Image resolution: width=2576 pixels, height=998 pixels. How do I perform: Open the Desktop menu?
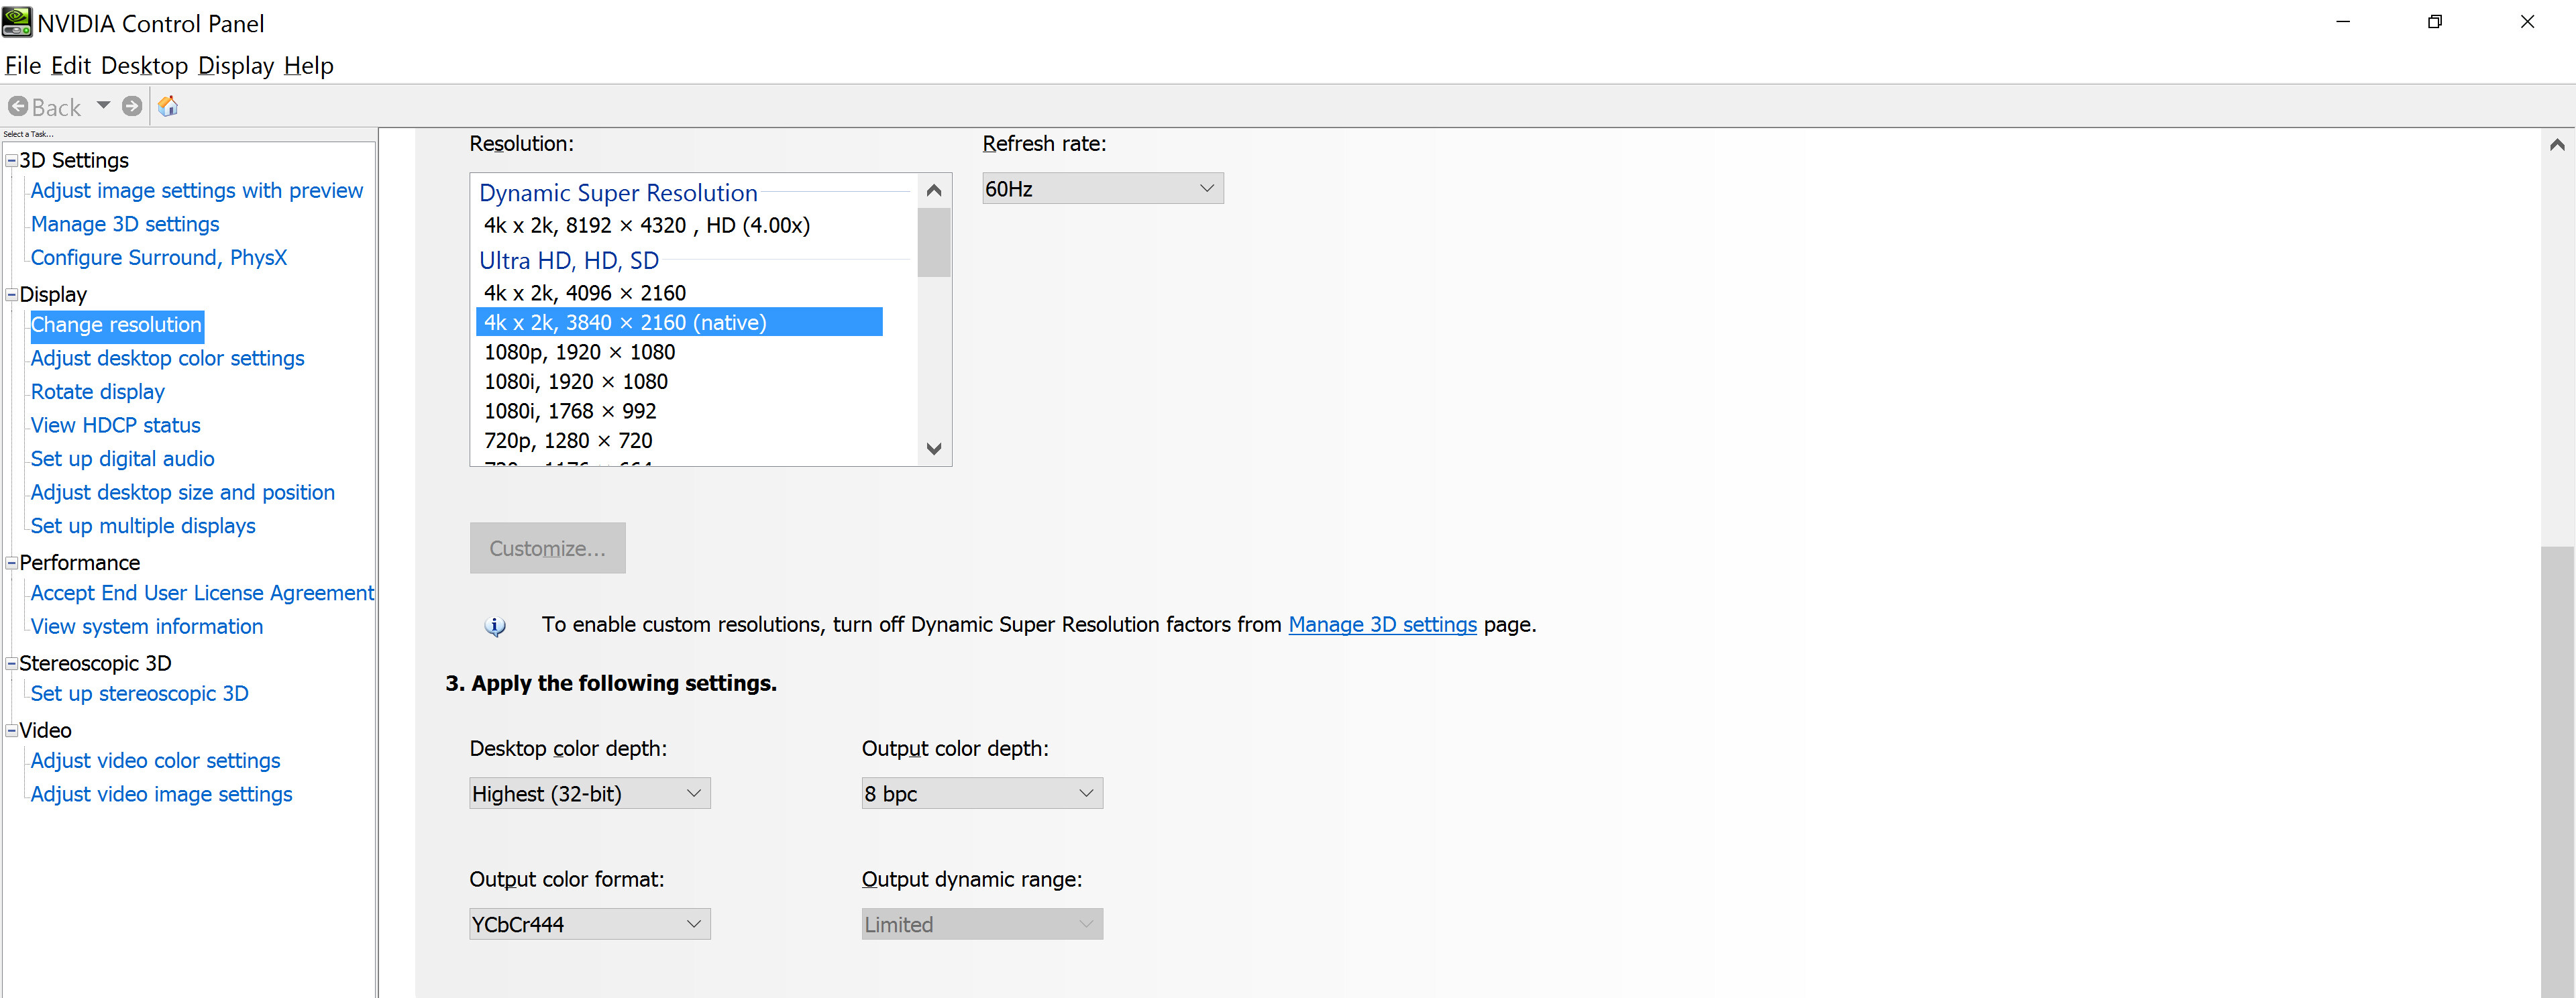(145, 66)
